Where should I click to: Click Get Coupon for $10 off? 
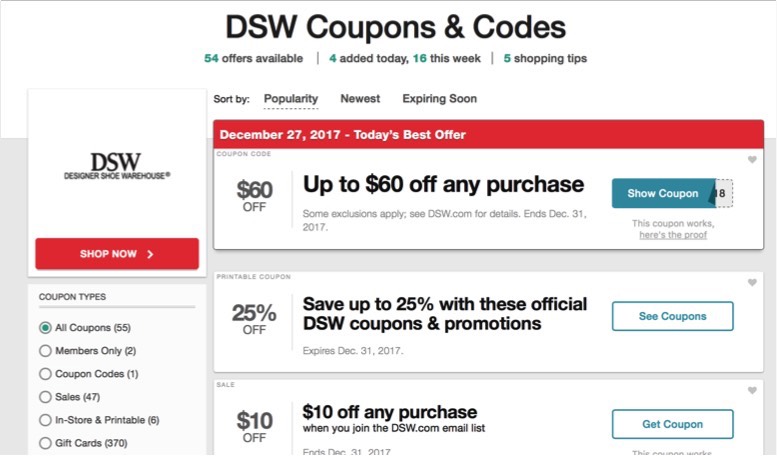tap(672, 424)
